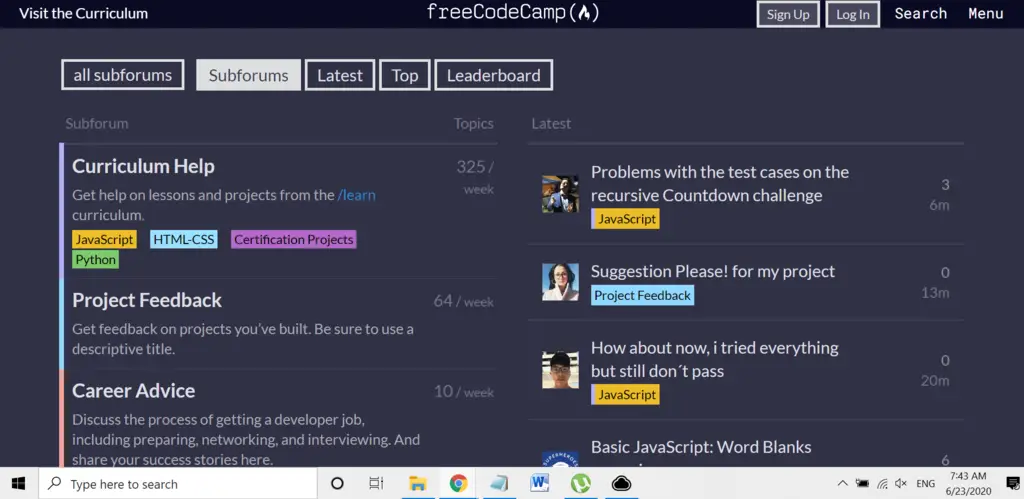Image resolution: width=1024 pixels, height=499 pixels.
Task: Show hidden system tray icons
Action: [x=842, y=483]
